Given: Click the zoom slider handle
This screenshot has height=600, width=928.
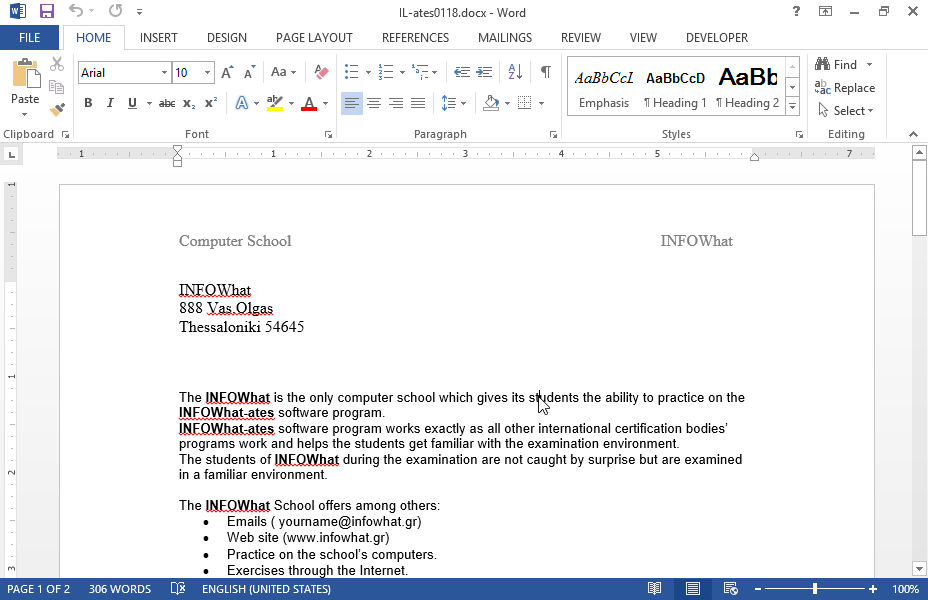Looking at the screenshot, I should click(x=815, y=589).
